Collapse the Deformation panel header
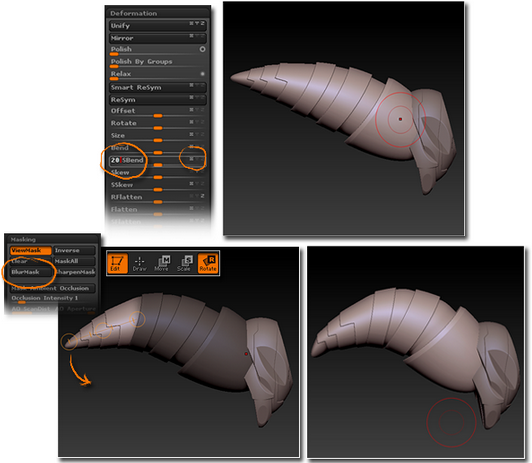The height and width of the screenshot is (463, 532). point(158,13)
